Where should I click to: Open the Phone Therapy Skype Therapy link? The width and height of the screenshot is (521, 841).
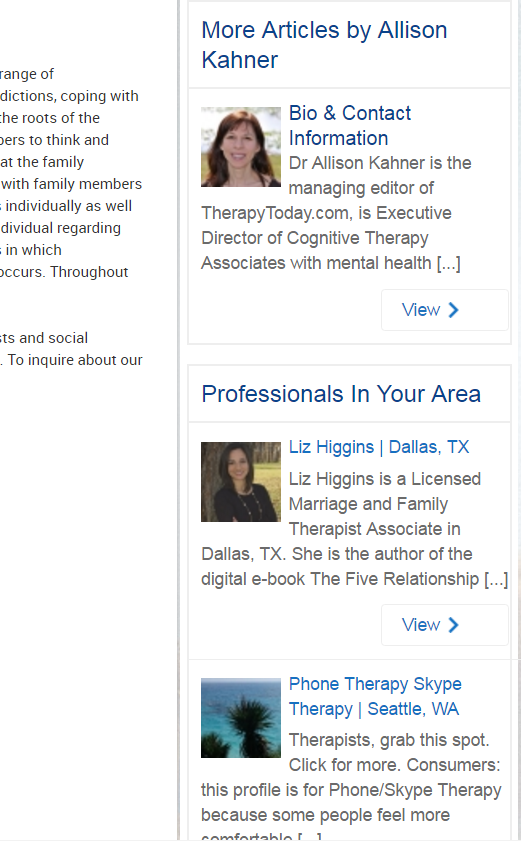(375, 696)
